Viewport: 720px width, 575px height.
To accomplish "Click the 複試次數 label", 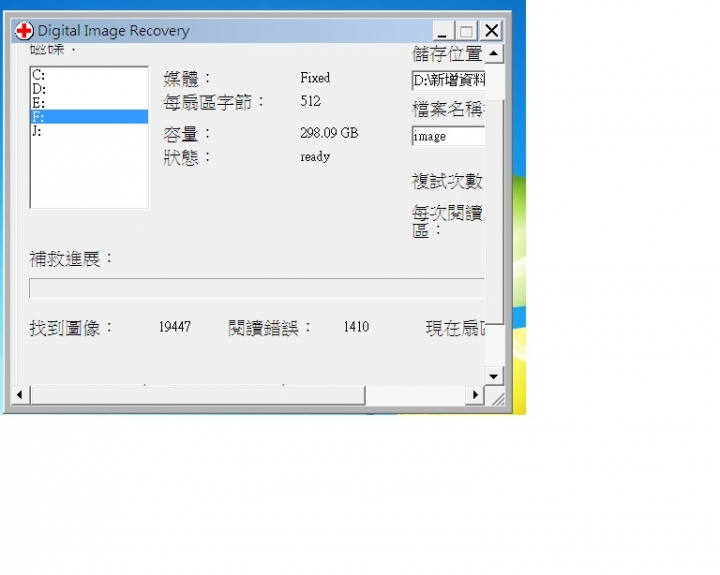I will coord(447,181).
